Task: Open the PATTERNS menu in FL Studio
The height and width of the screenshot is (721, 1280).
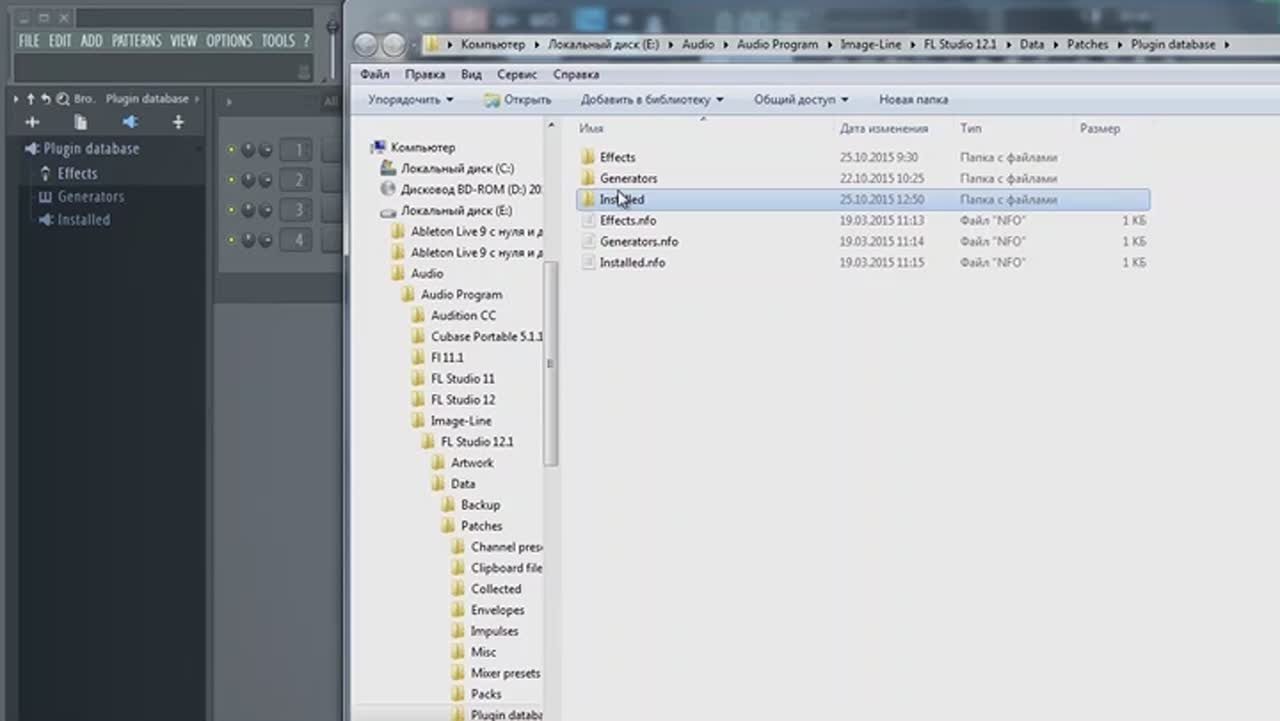Action: [136, 41]
